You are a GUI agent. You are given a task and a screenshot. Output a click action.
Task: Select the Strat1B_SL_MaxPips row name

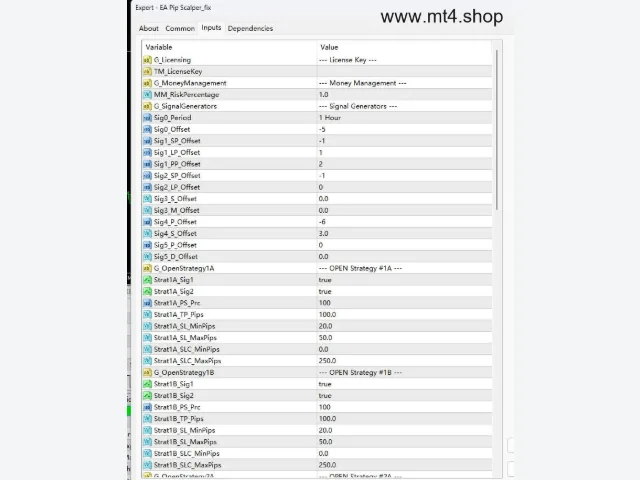click(x=185, y=442)
